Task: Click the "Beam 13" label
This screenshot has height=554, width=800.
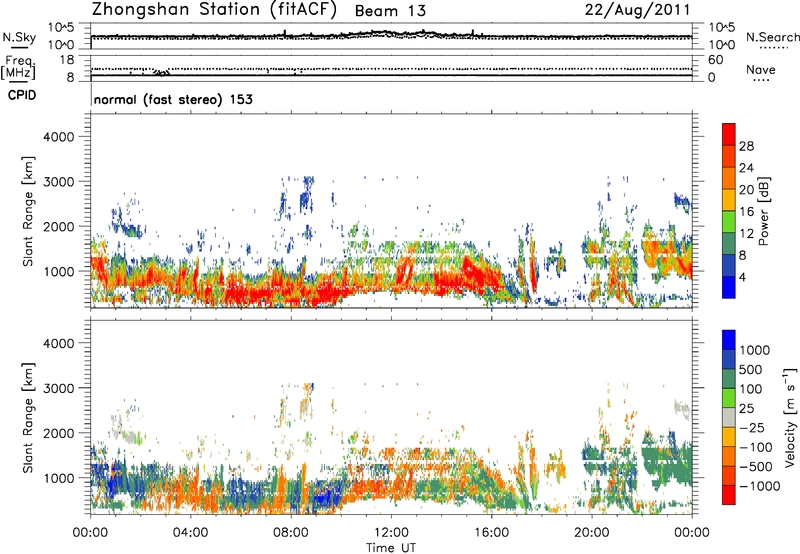Action: [x=390, y=11]
